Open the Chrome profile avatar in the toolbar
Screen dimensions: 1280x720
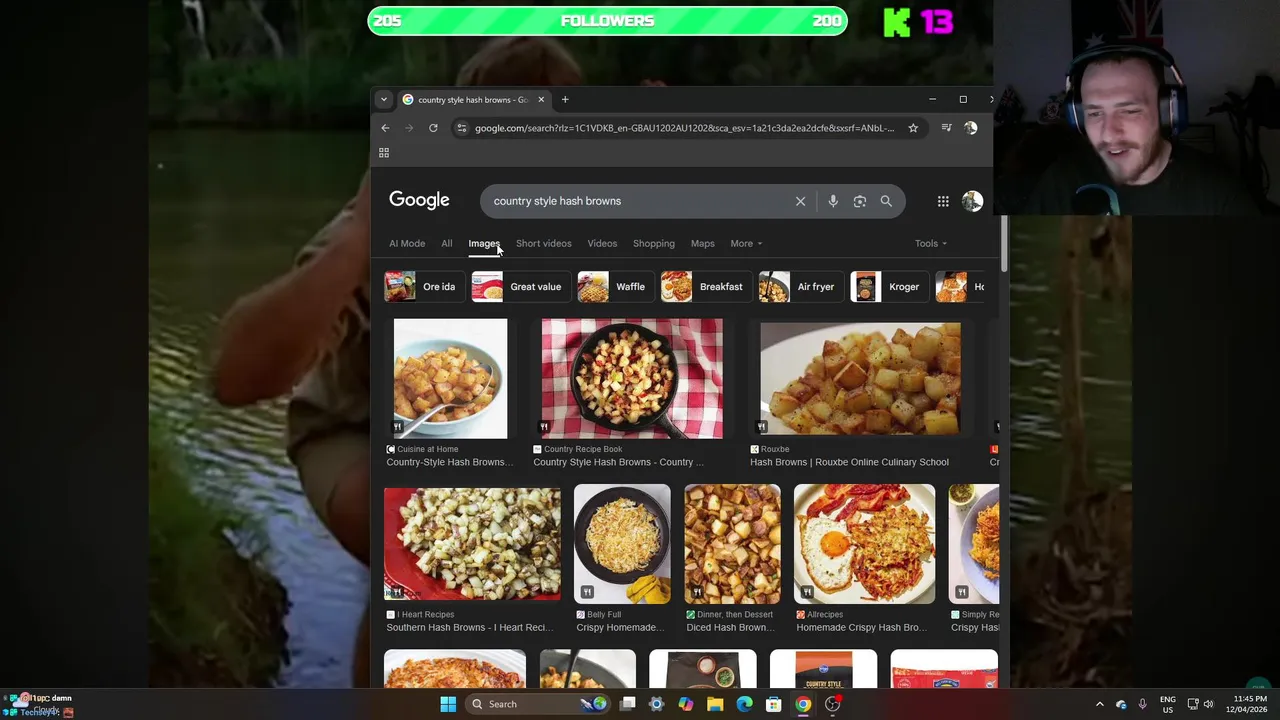970,128
